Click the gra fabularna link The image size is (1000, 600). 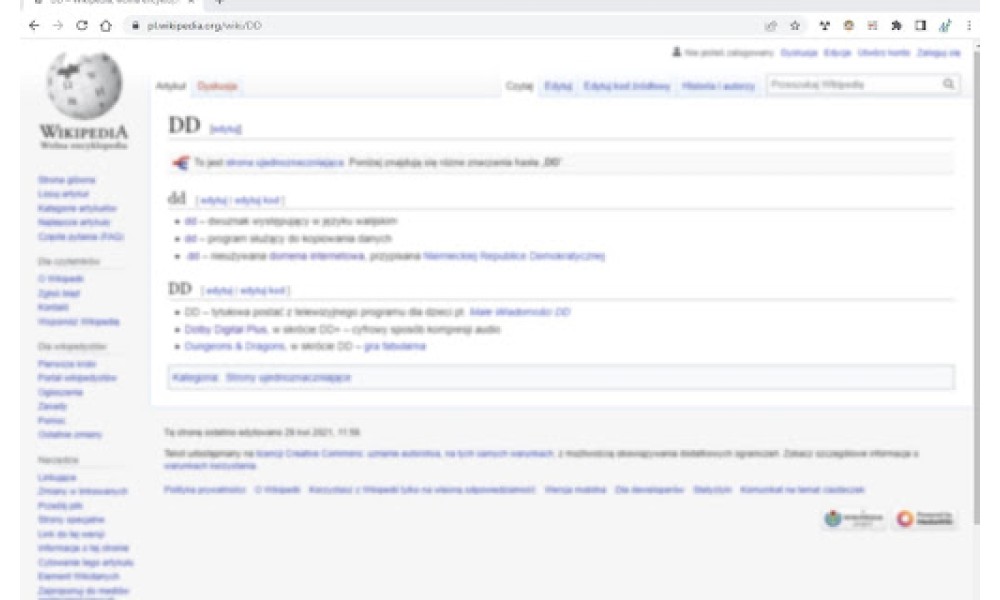click(395, 346)
